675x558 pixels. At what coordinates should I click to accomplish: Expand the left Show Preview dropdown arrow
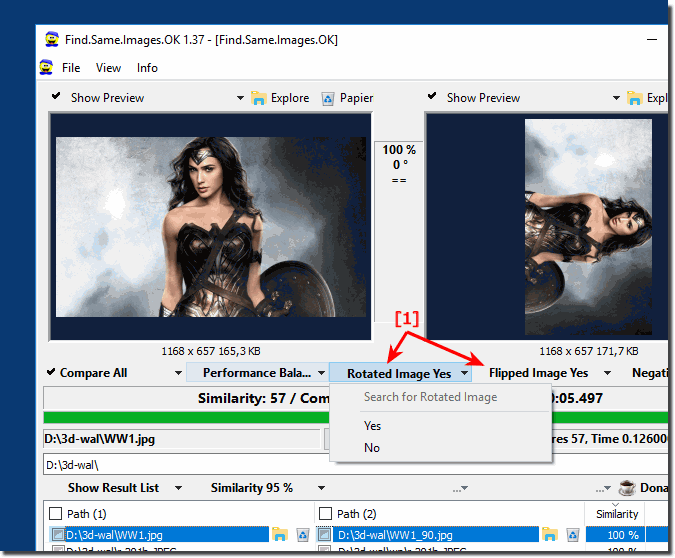click(240, 98)
